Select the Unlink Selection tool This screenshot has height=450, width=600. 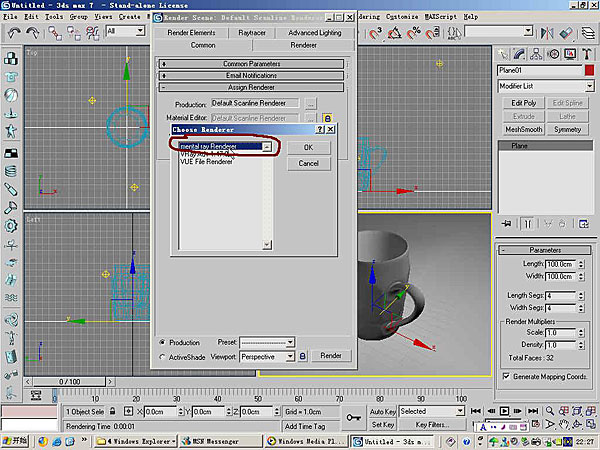click(x=74, y=33)
